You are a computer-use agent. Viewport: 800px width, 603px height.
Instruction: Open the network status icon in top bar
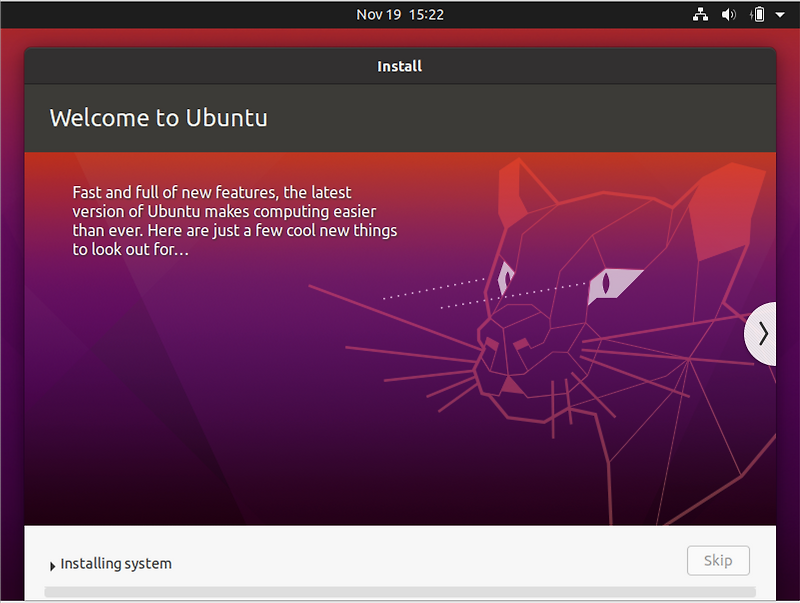point(700,14)
